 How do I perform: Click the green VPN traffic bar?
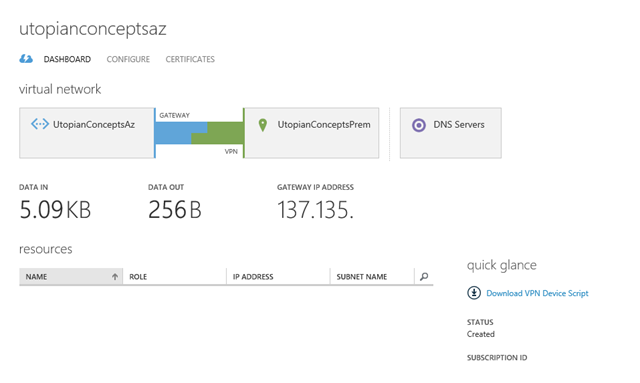click(x=224, y=133)
